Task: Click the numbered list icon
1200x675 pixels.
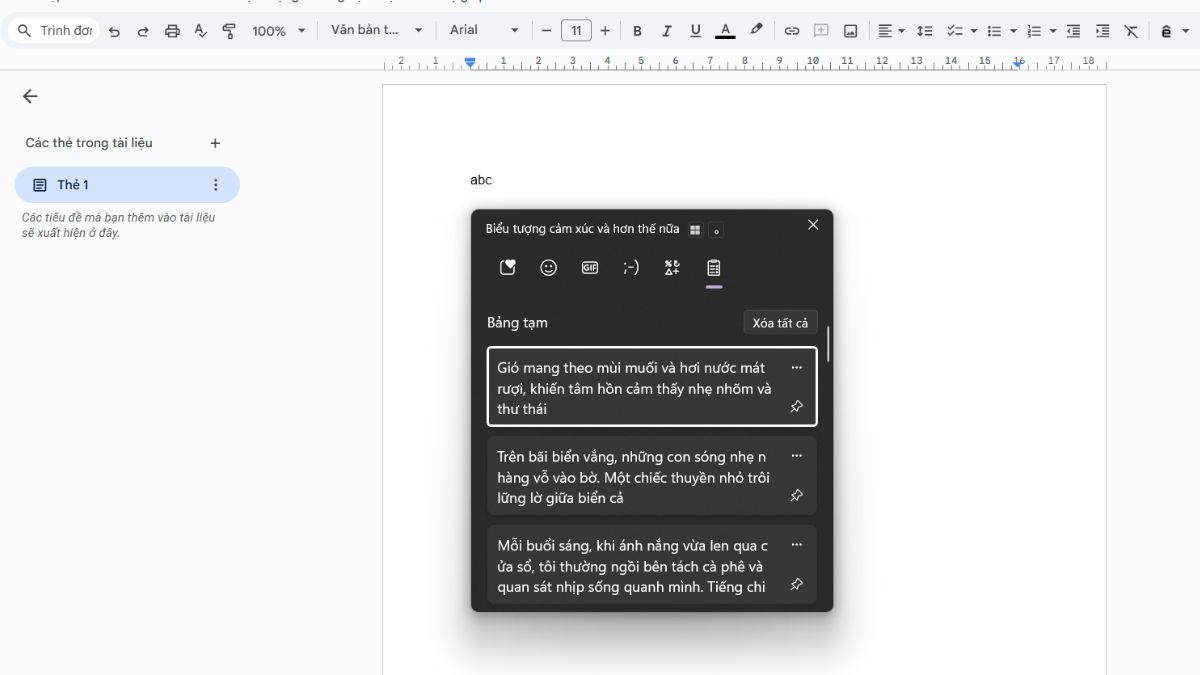Action: (x=1034, y=31)
